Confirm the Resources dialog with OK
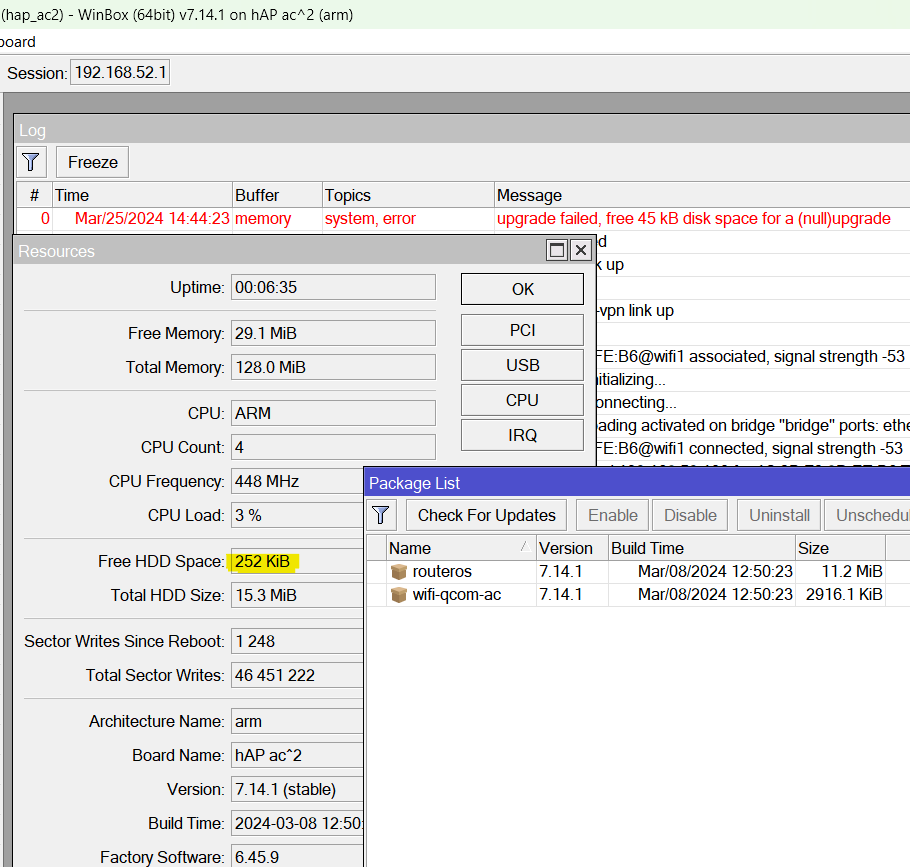Viewport: 910px width, 867px height. pyautogui.click(x=522, y=289)
